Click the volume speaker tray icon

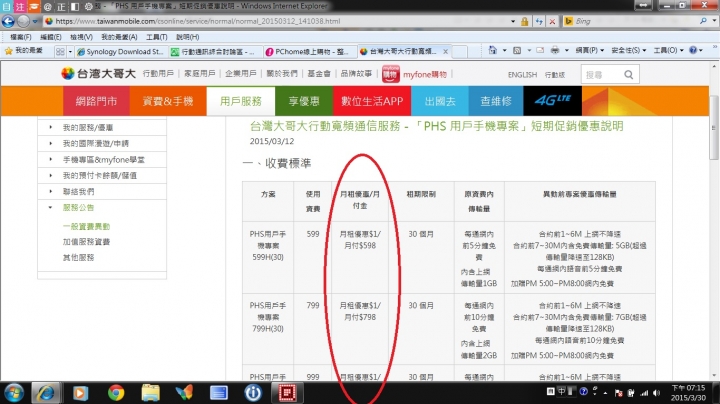coord(657,393)
